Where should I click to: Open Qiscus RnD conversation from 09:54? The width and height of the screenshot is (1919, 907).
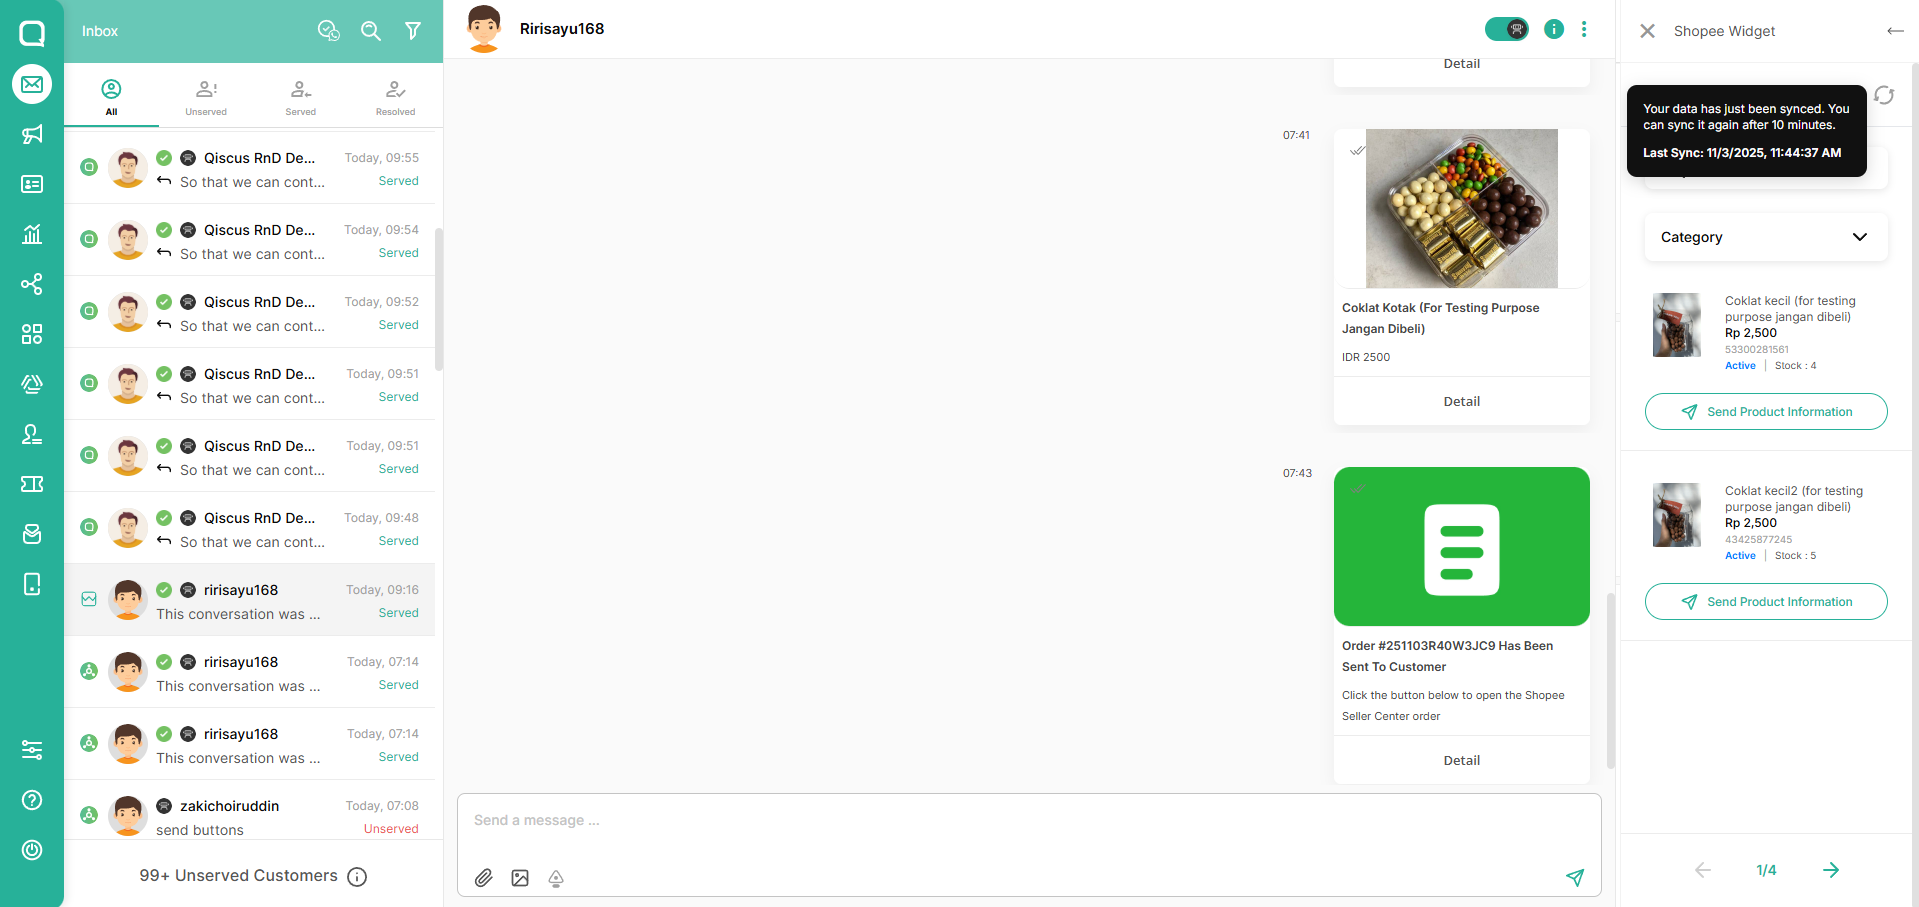tap(250, 241)
